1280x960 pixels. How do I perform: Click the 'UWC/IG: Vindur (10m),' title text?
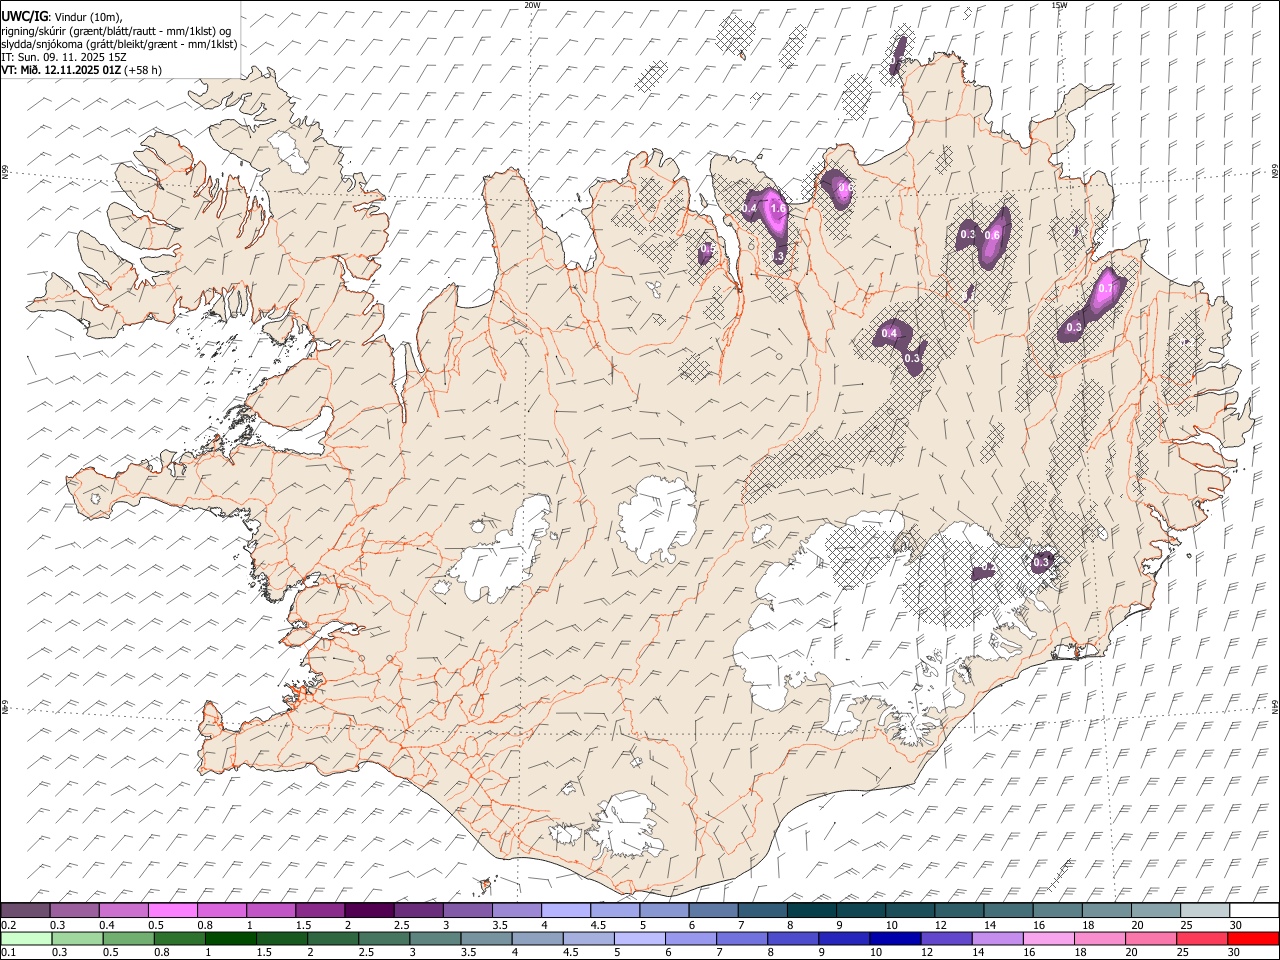pyautogui.click(x=62, y=17)
